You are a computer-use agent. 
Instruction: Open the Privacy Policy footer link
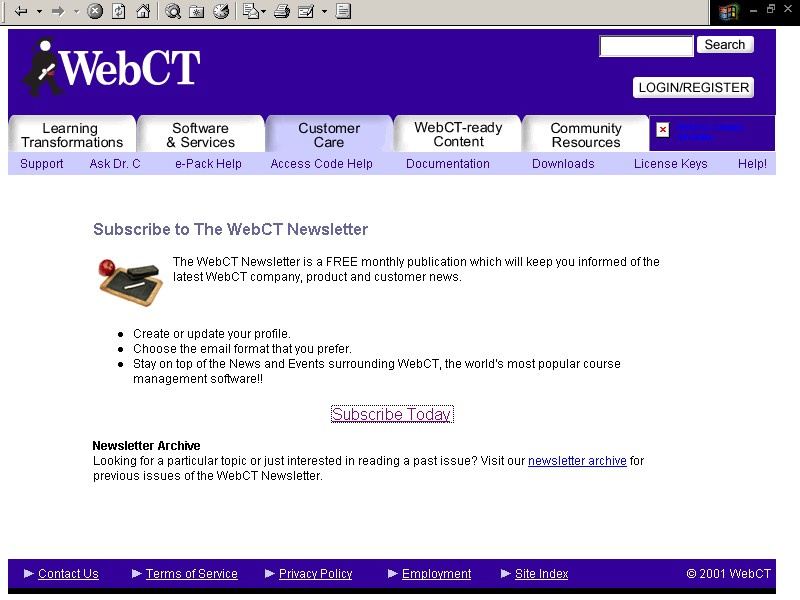pyautogui.click(x=315, y=574)
